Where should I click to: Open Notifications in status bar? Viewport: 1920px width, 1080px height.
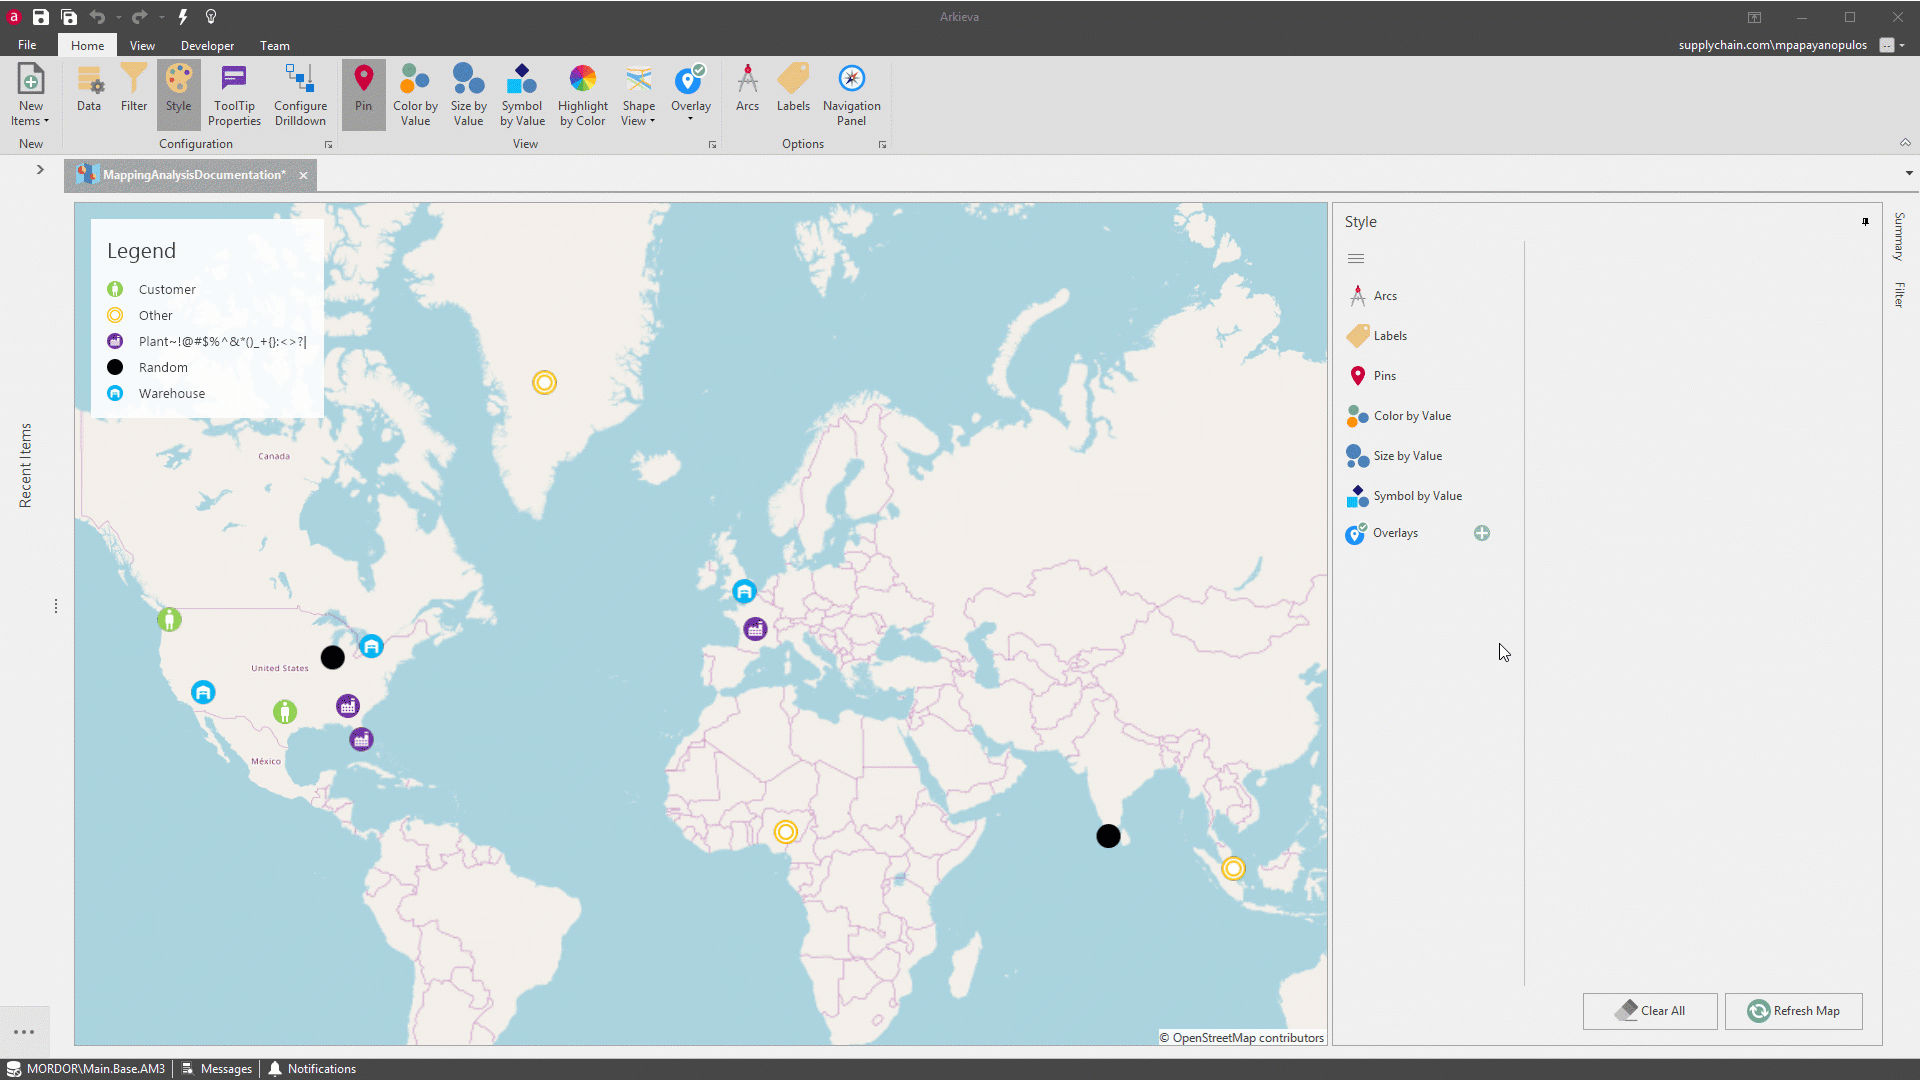[x=312, y=1069]
